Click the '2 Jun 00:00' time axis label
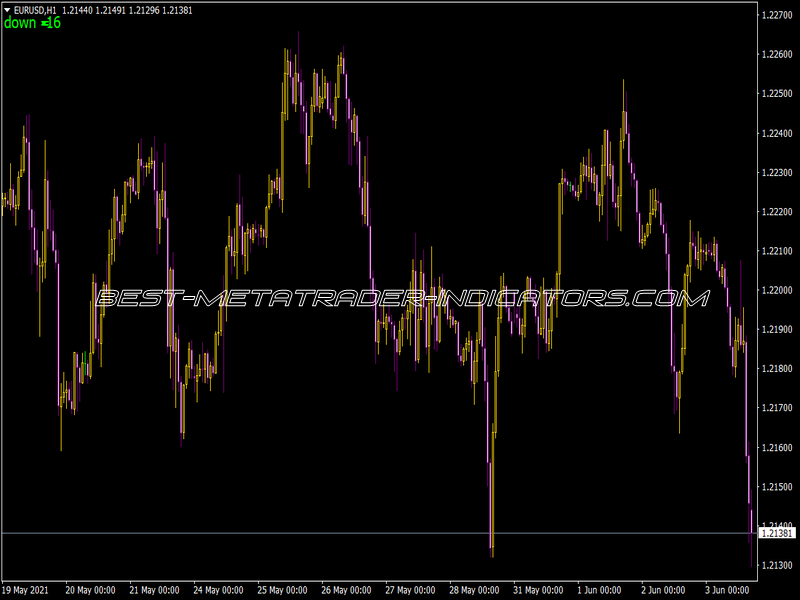This screenshot has height=600, width=800. (663, 590)
